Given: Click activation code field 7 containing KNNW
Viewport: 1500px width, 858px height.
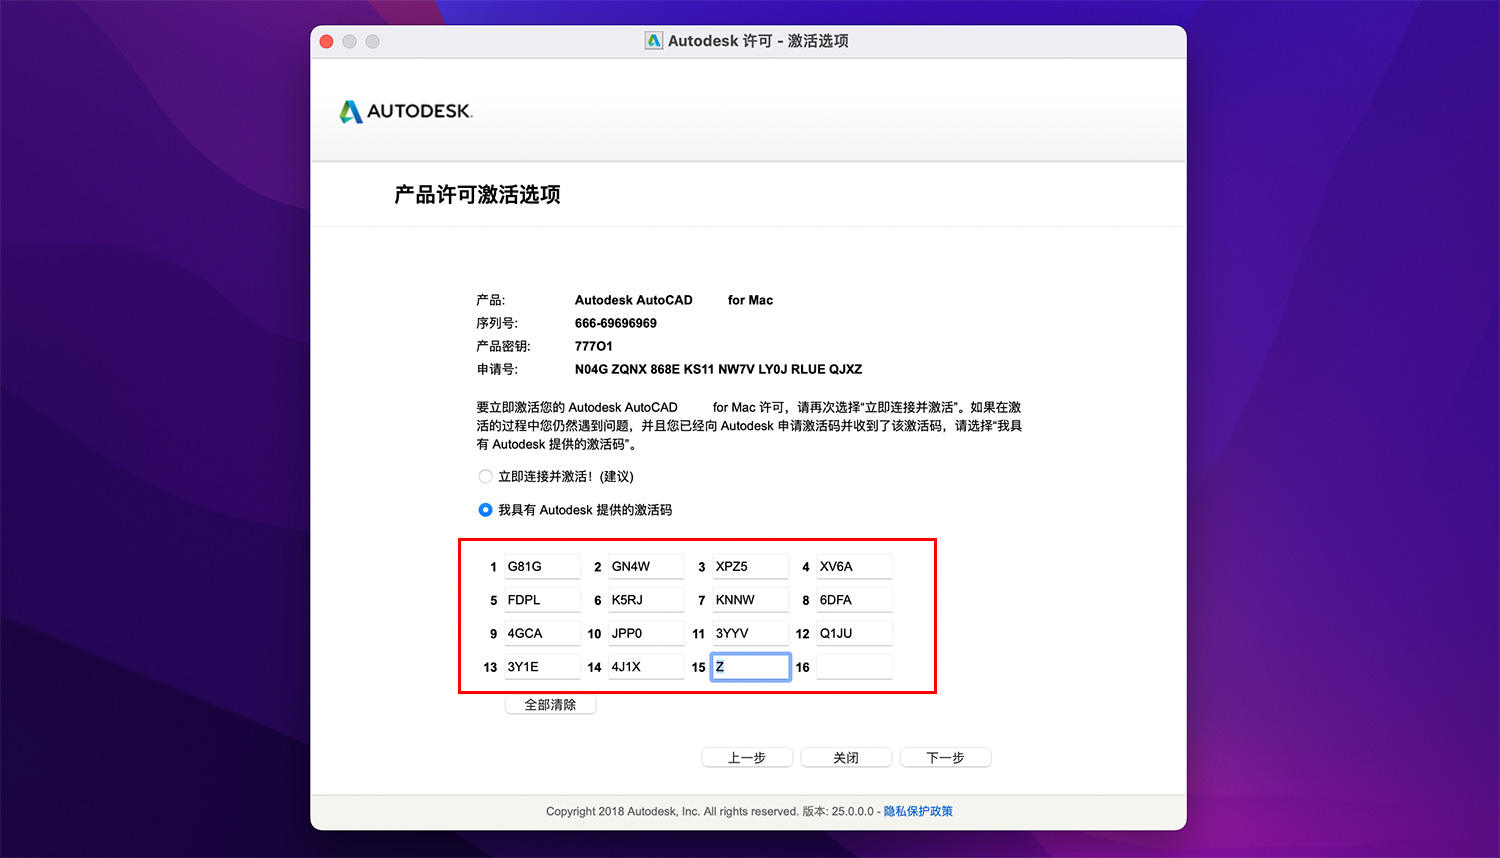Looking at the screenshot, I should (x=750, y=600).
